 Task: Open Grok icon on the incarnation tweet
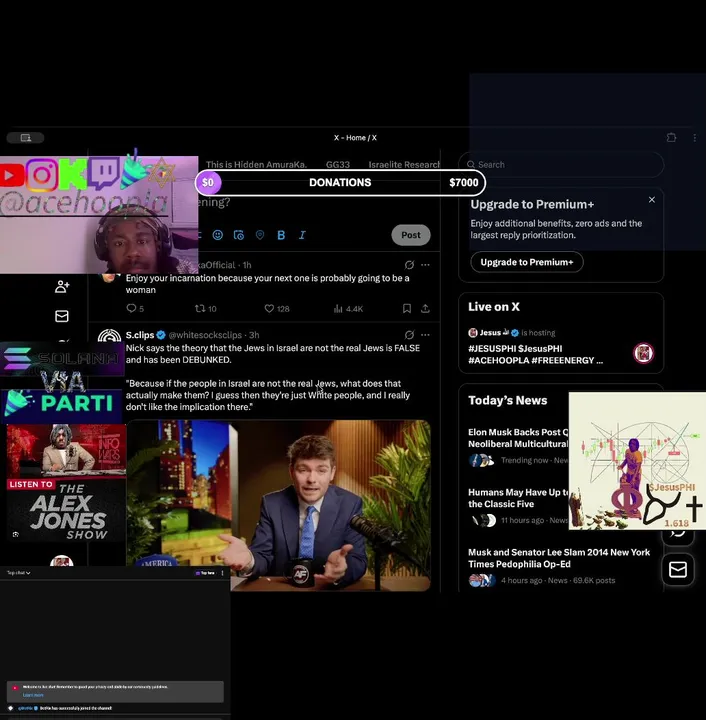409,265
